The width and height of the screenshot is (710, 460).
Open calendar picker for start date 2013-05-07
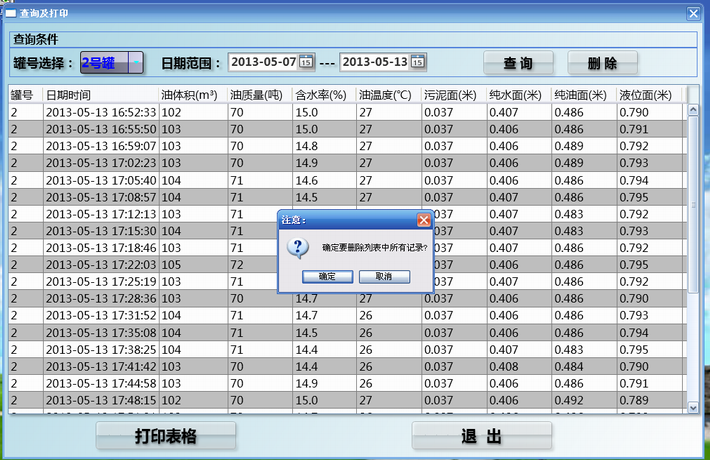(306, 62)
